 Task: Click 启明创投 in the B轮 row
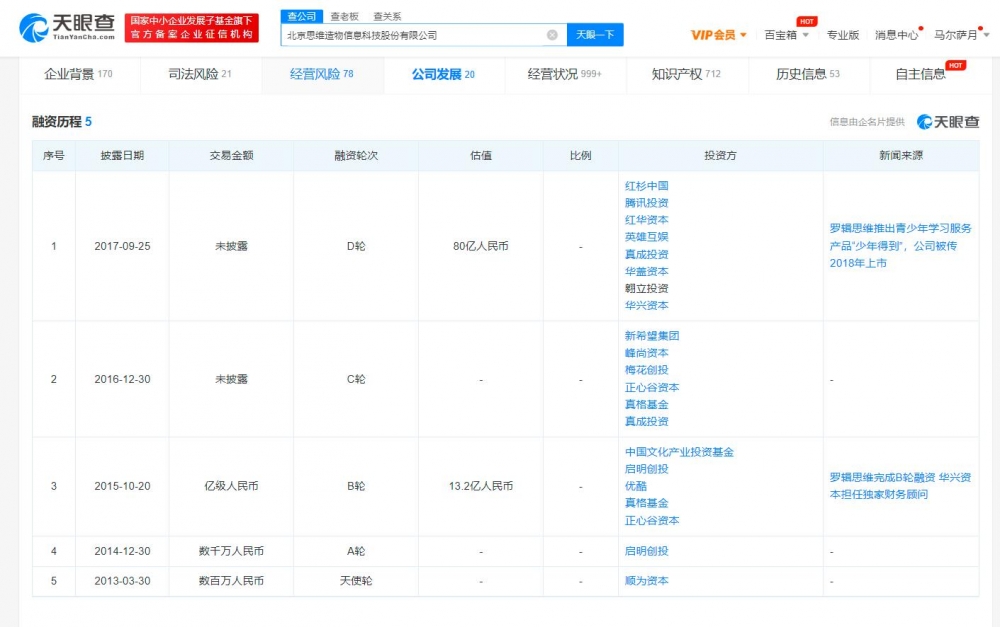[647, 469]
